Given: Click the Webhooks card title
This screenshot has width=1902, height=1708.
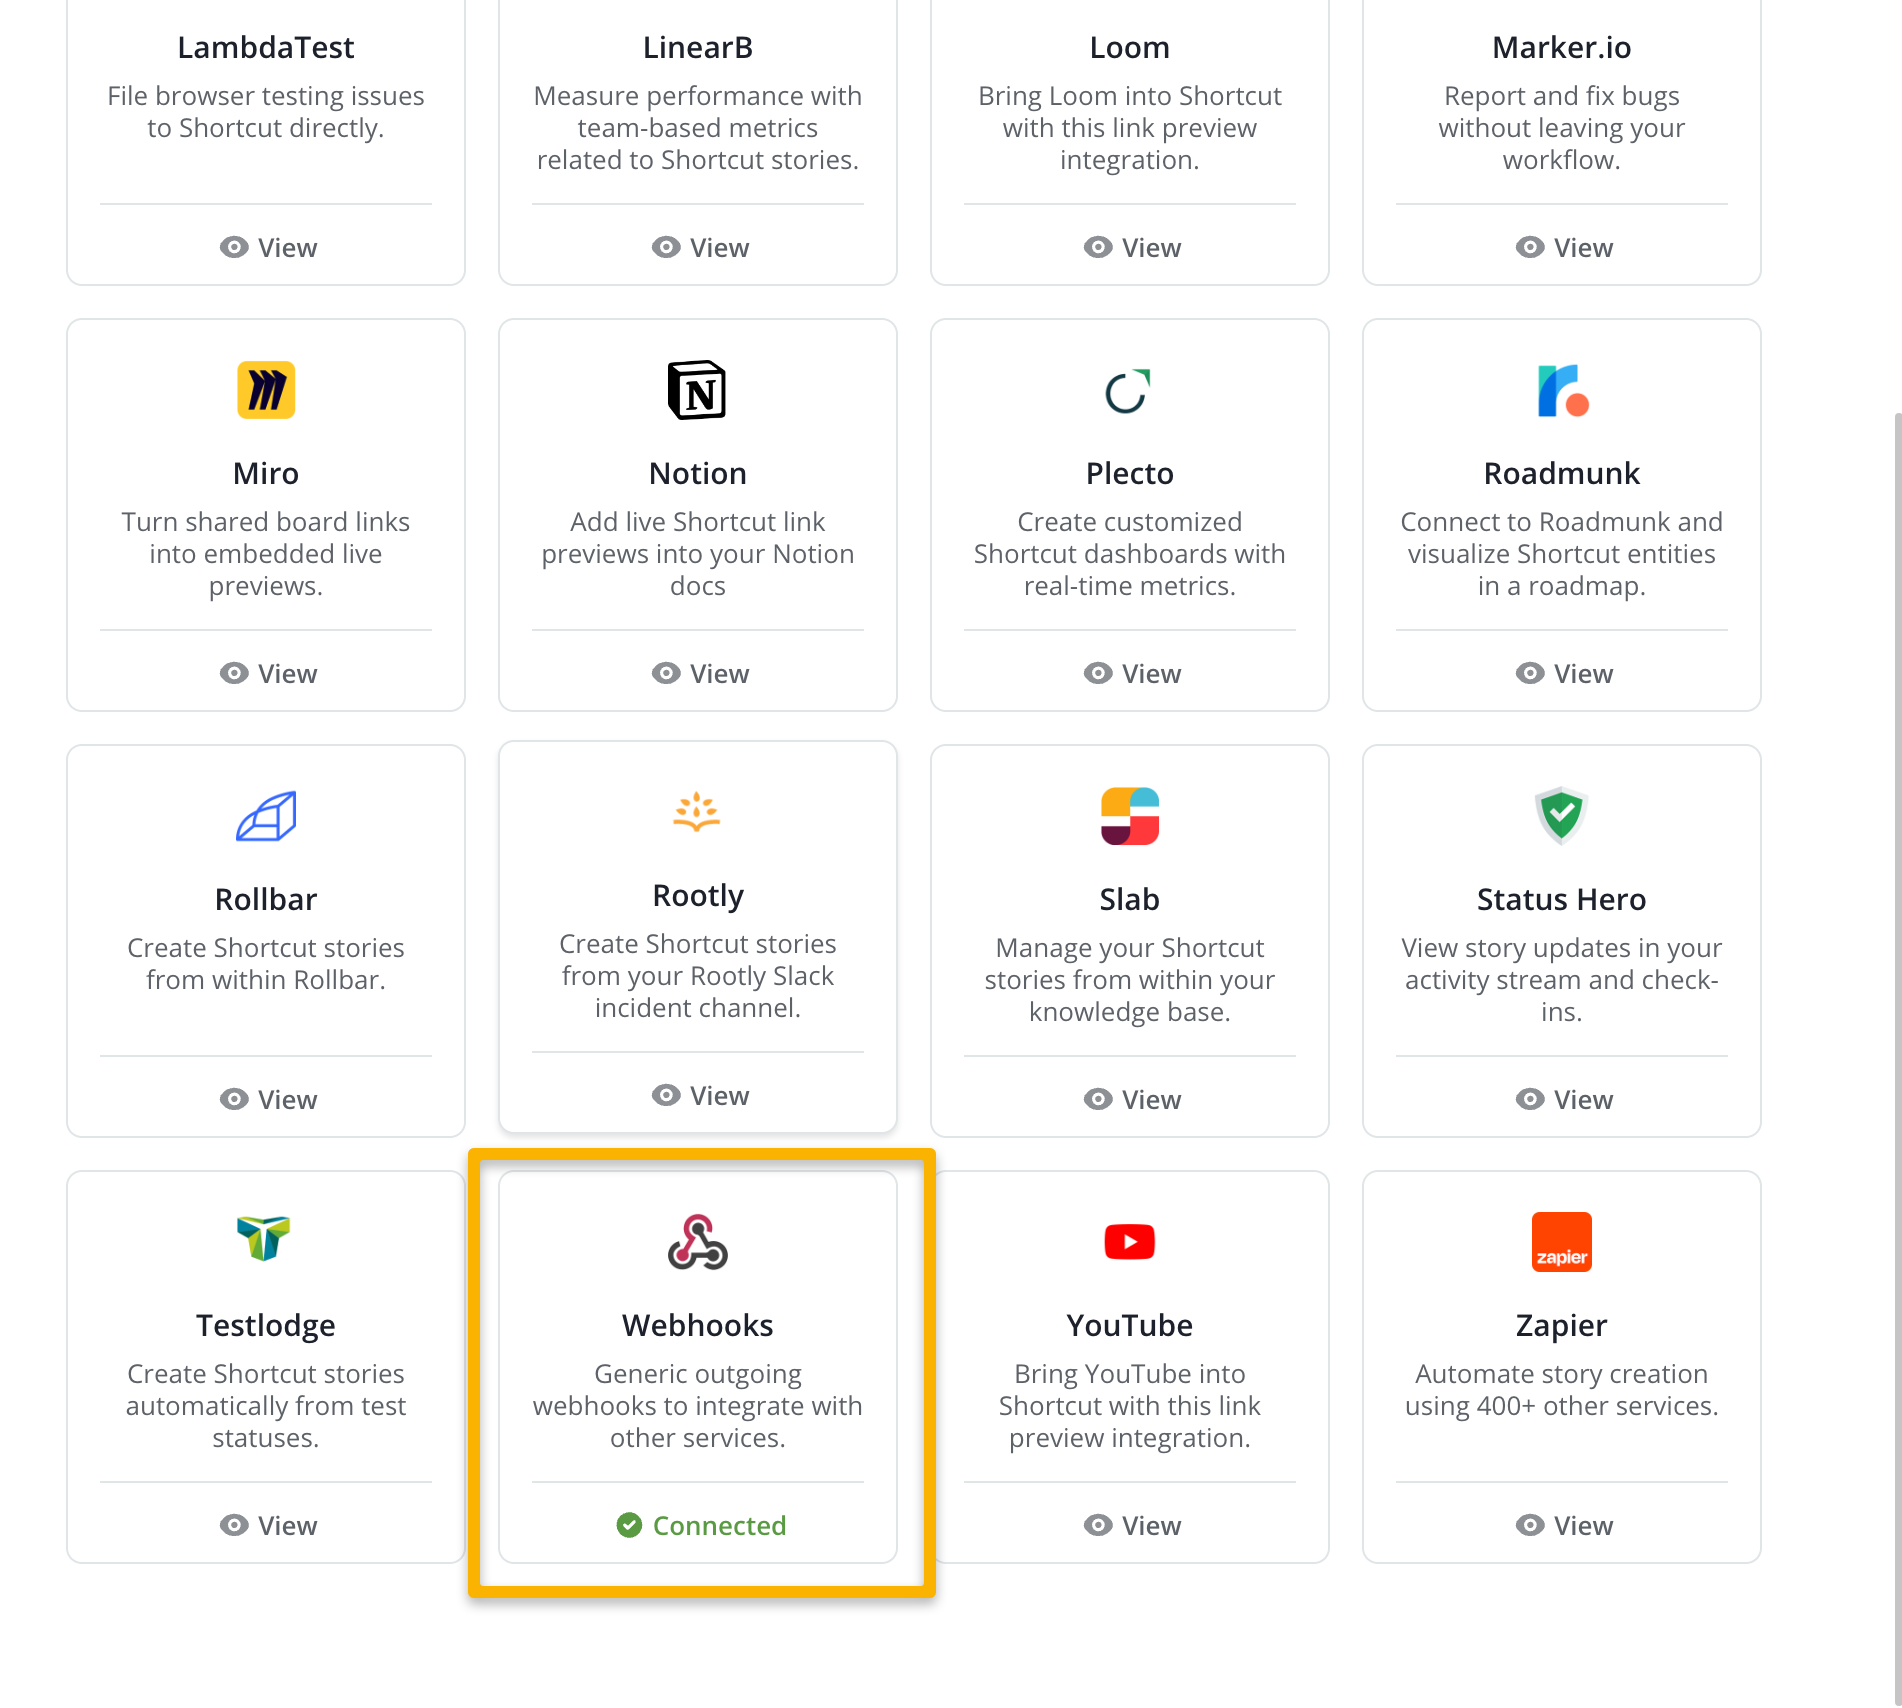Looking at the screenshot, I should click(698, 1325).
